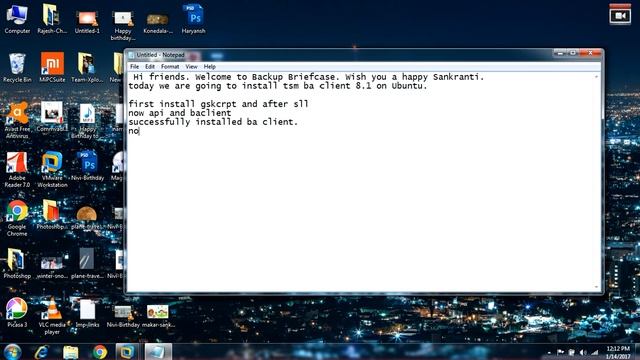Screen dimensions: 640x360
Task: Select the Untitled-1 desktop file
Action: point(87,22)
